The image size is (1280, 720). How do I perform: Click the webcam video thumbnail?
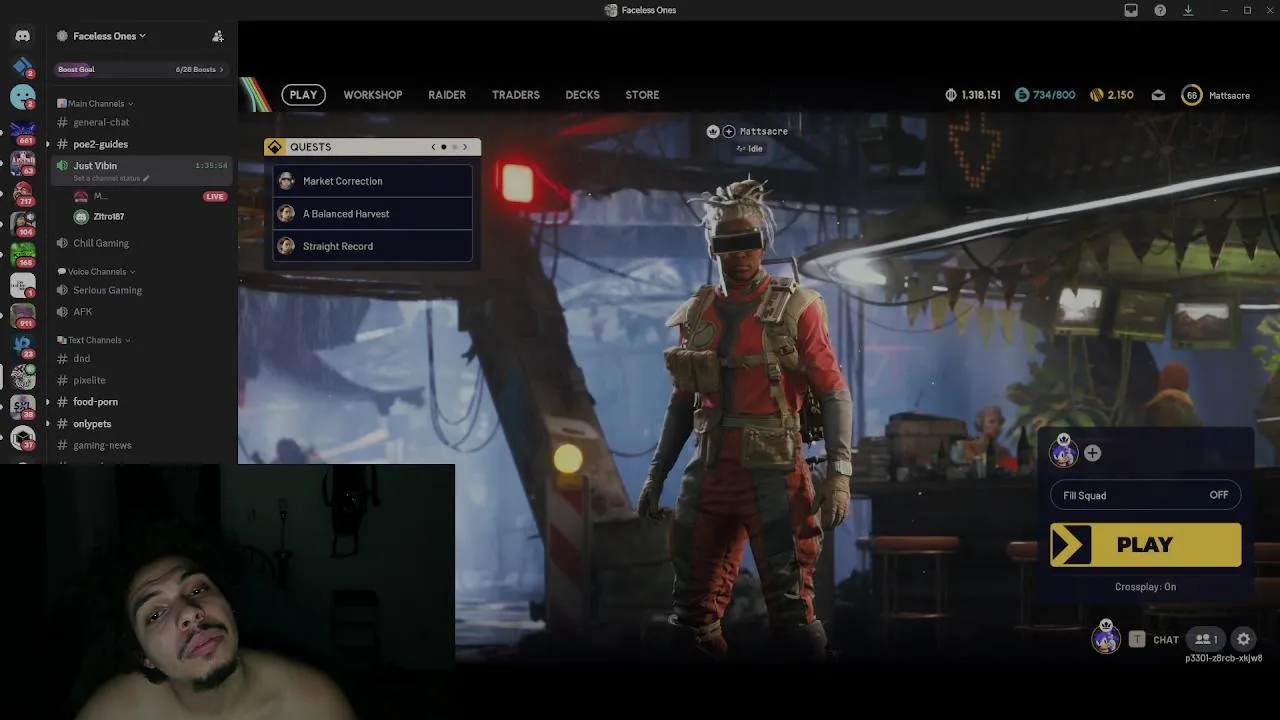coord(227,592)
